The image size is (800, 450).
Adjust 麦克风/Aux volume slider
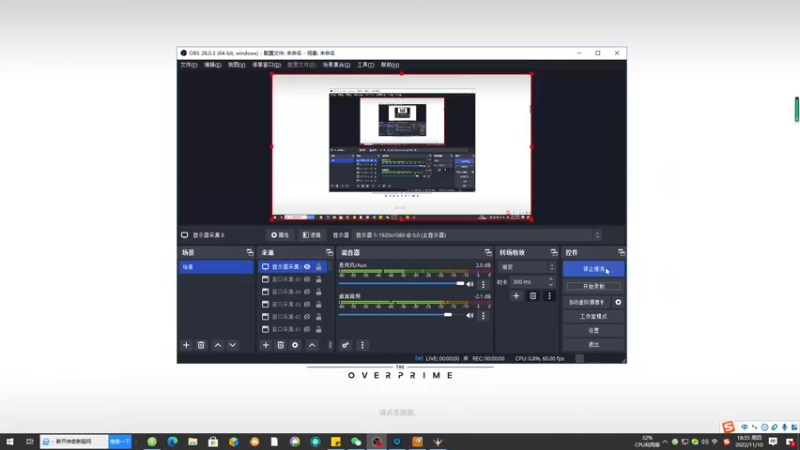pos(402,284)
